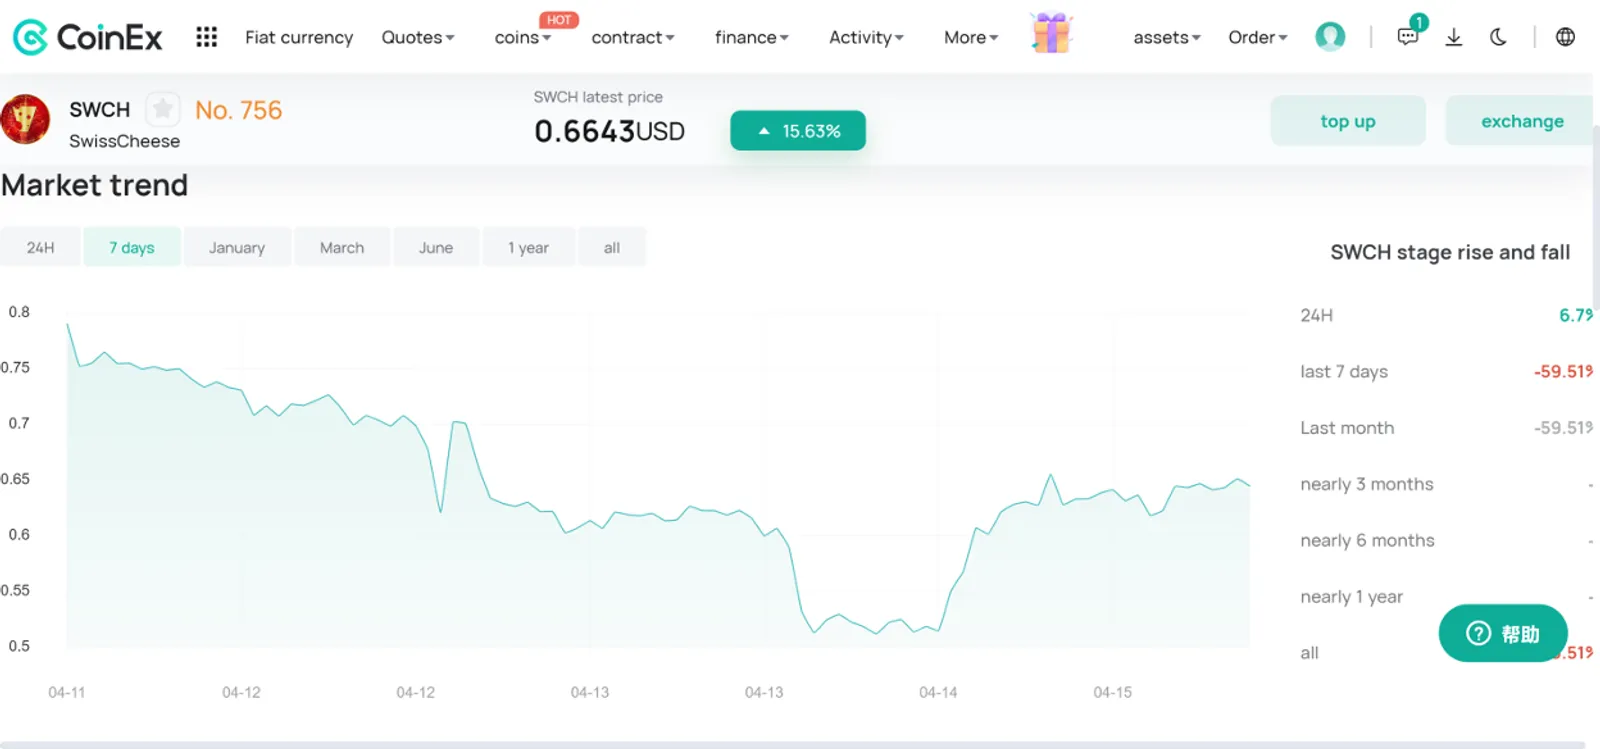The height and width of the screenshot is (749, 1600).
Task: Select the March chart range tab
Action: pyautogui.click(x=342, y=247)
